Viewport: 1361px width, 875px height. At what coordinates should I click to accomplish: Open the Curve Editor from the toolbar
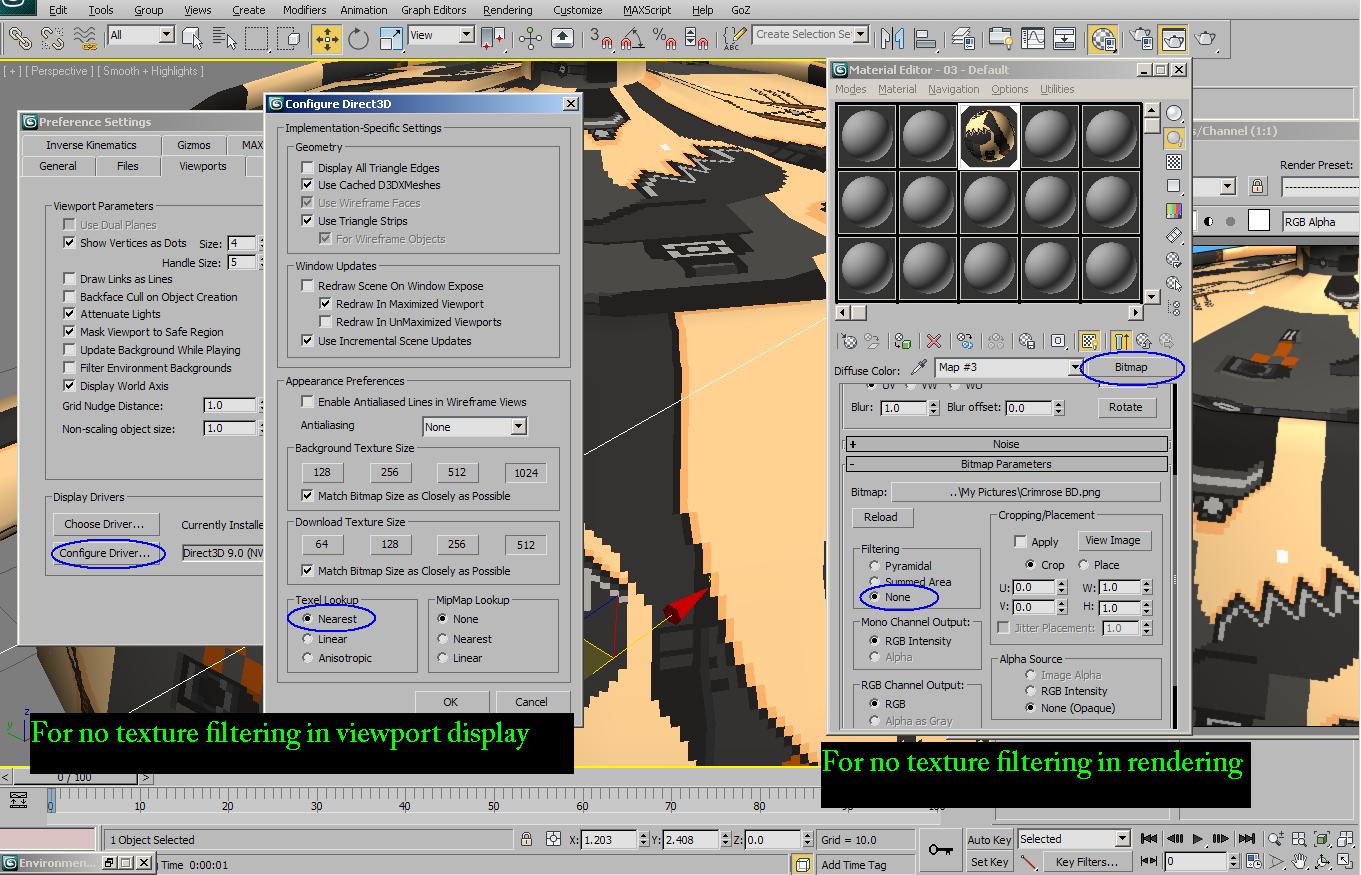click(1032, 39)
